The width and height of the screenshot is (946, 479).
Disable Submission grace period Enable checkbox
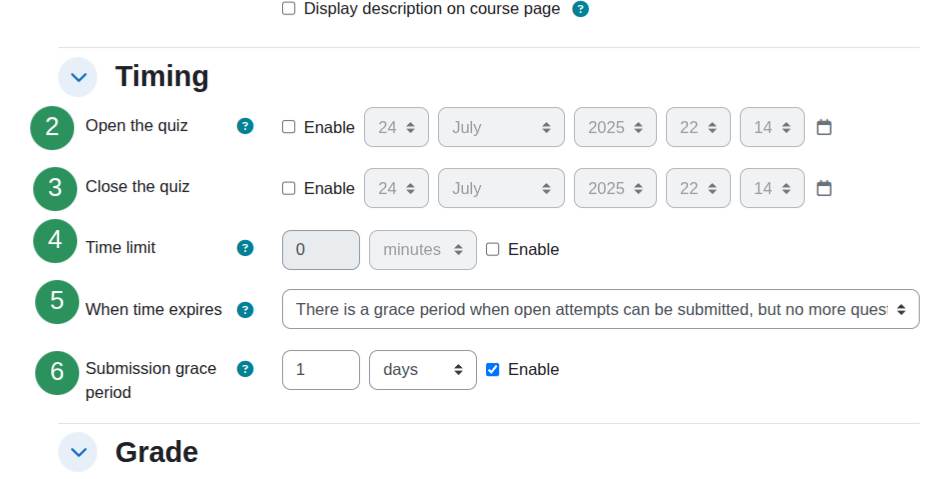click(x=493, y=369)
